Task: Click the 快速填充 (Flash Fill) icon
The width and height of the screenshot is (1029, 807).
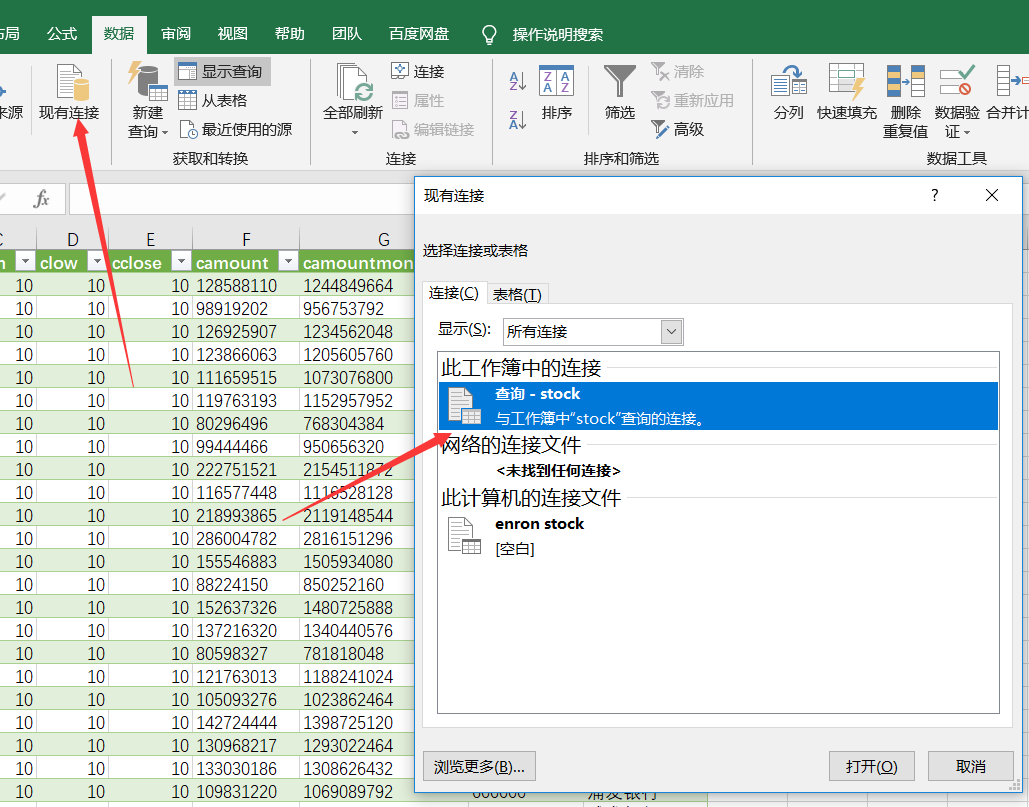Action: (846, 92)
